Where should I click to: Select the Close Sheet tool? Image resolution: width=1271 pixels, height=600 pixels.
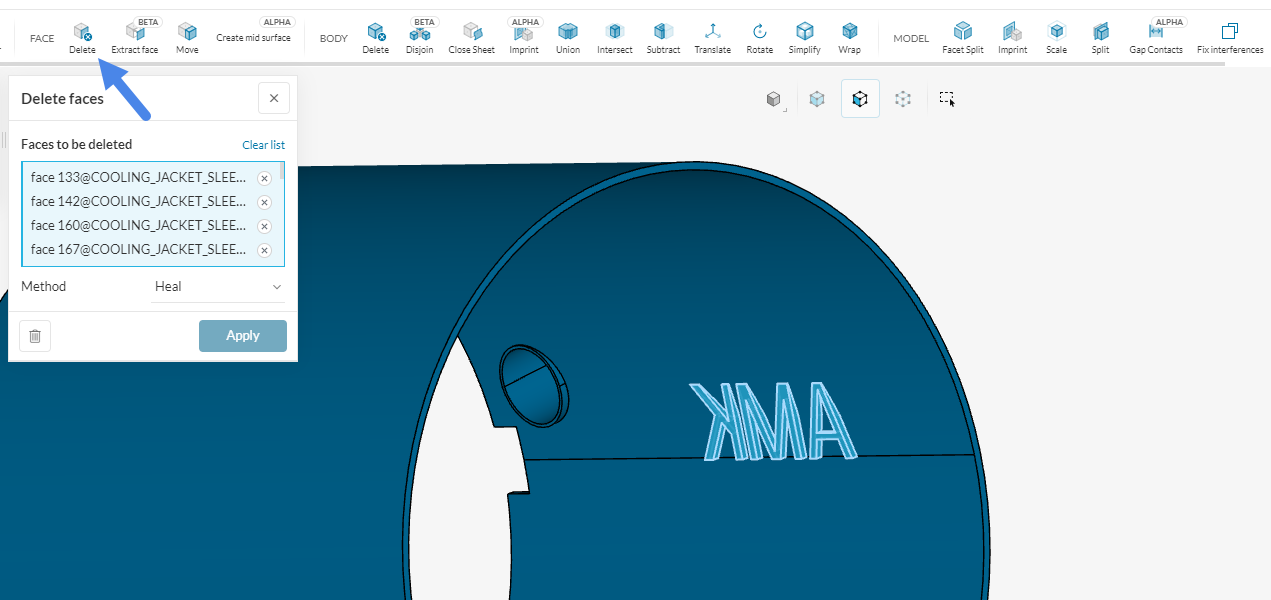471,38
